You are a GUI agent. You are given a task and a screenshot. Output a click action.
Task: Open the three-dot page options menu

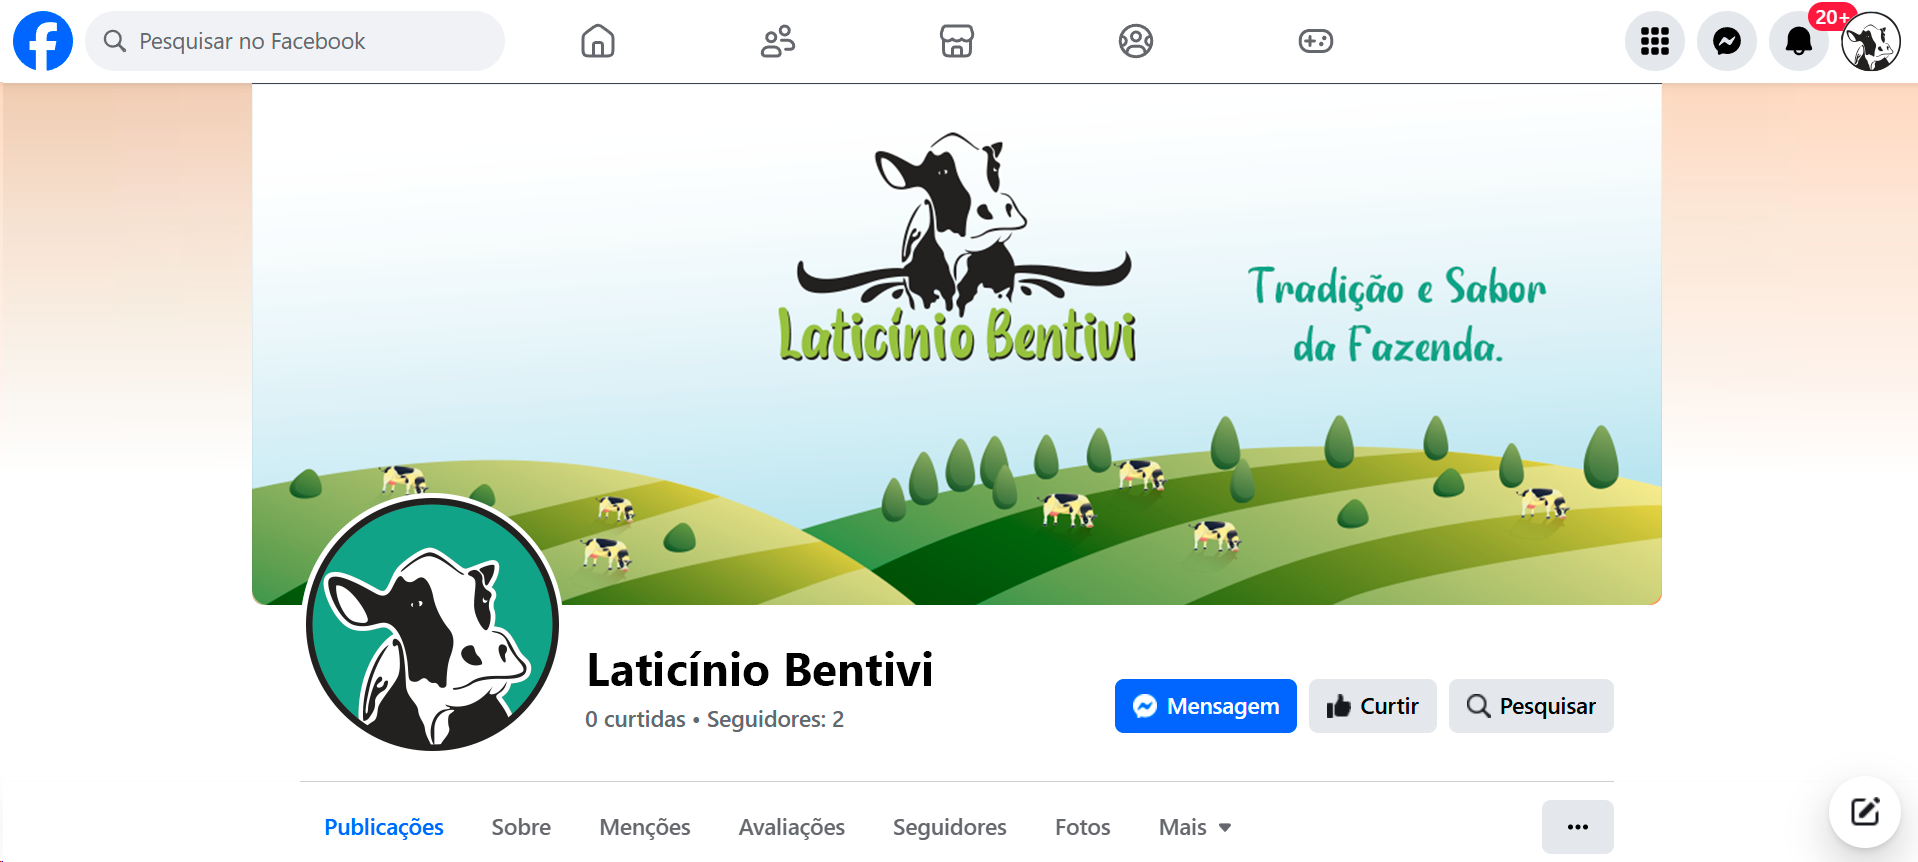click(x=1578, y=827)
